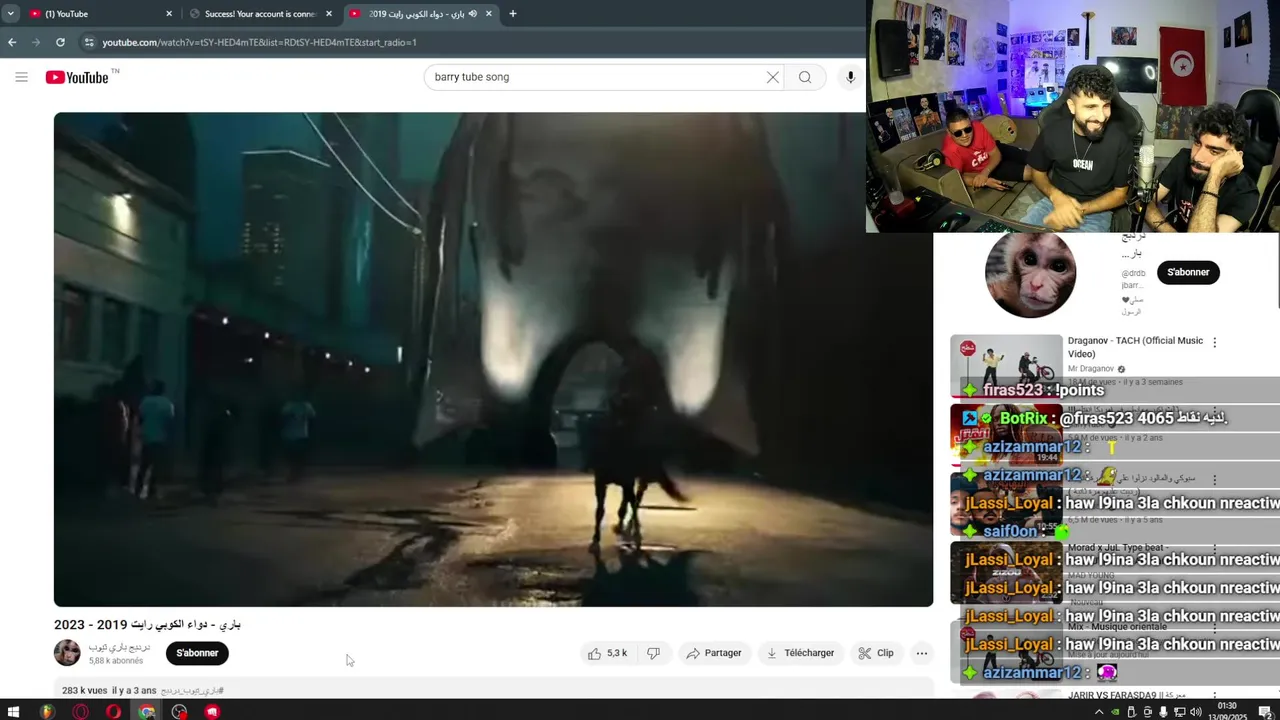Viewport: 1280px width, 720px height.
Task: Show hidden system tray icons chevron
Action: click(x=1099, y=712)
